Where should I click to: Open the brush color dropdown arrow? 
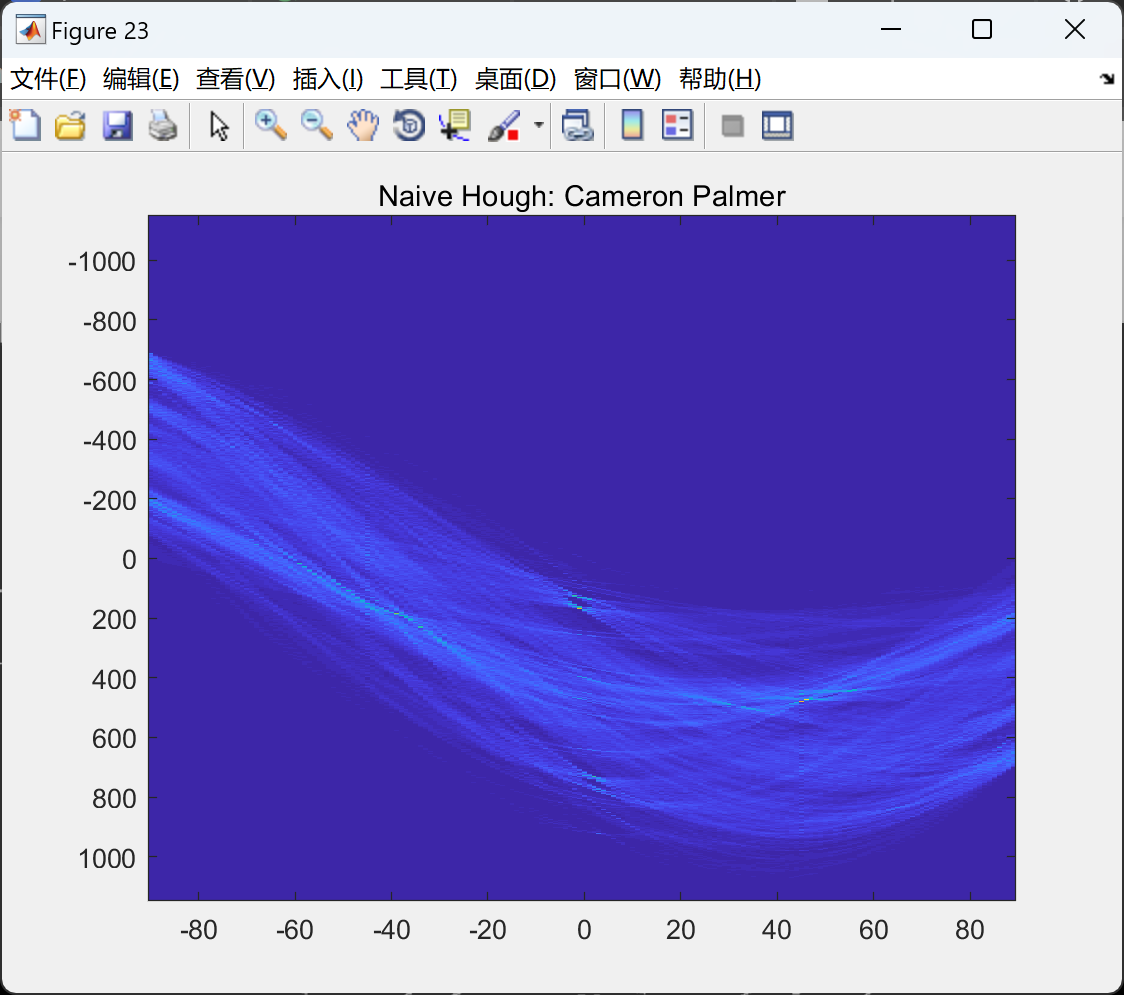(537, 125)
